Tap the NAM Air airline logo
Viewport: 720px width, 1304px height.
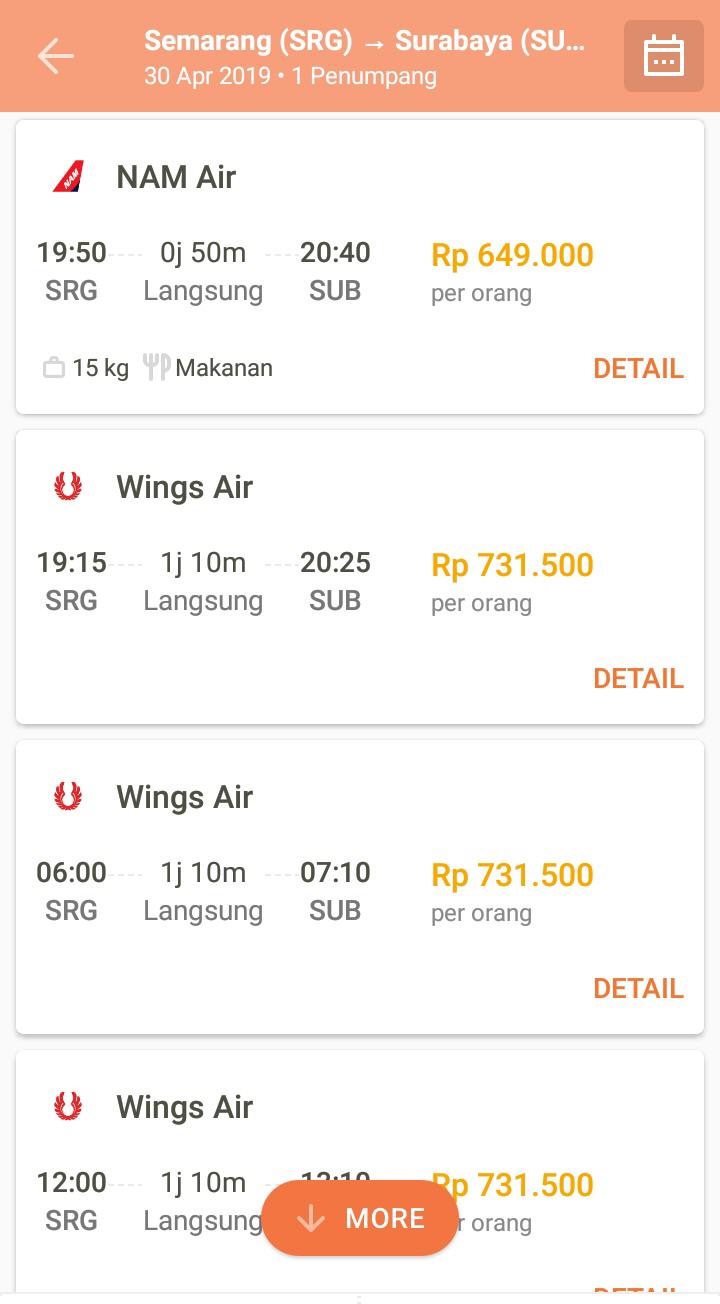coord(68,177)
